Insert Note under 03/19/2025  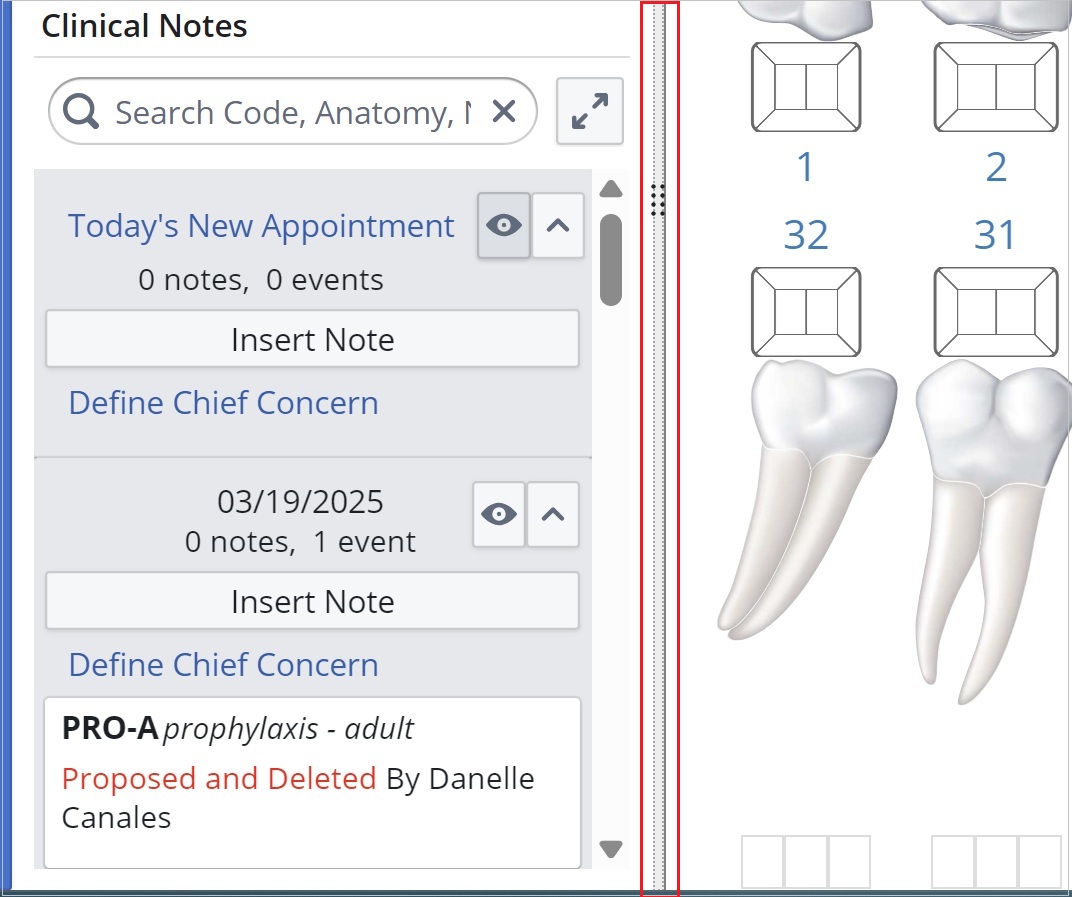click(312, 601)
